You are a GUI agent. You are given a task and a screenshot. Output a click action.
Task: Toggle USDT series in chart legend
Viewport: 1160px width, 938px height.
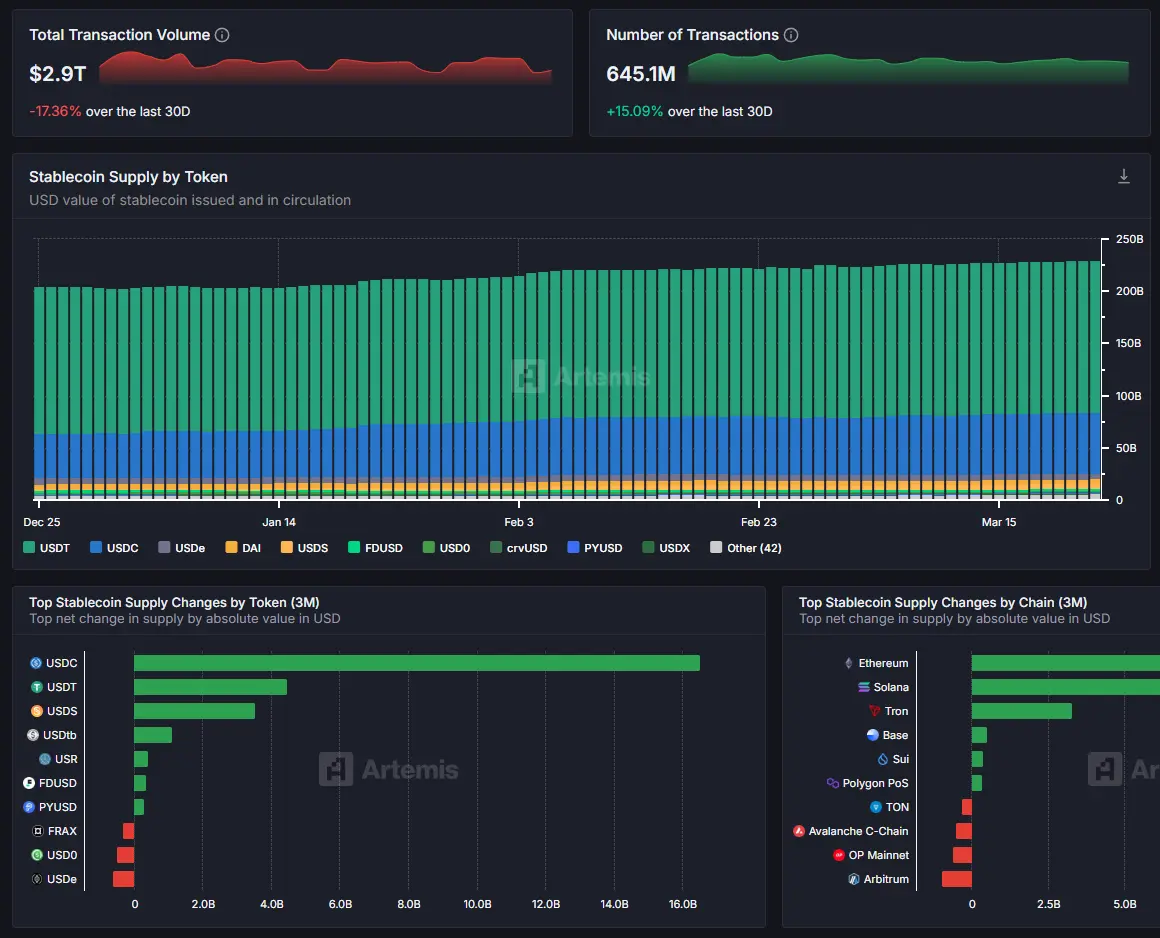(46, 547)
